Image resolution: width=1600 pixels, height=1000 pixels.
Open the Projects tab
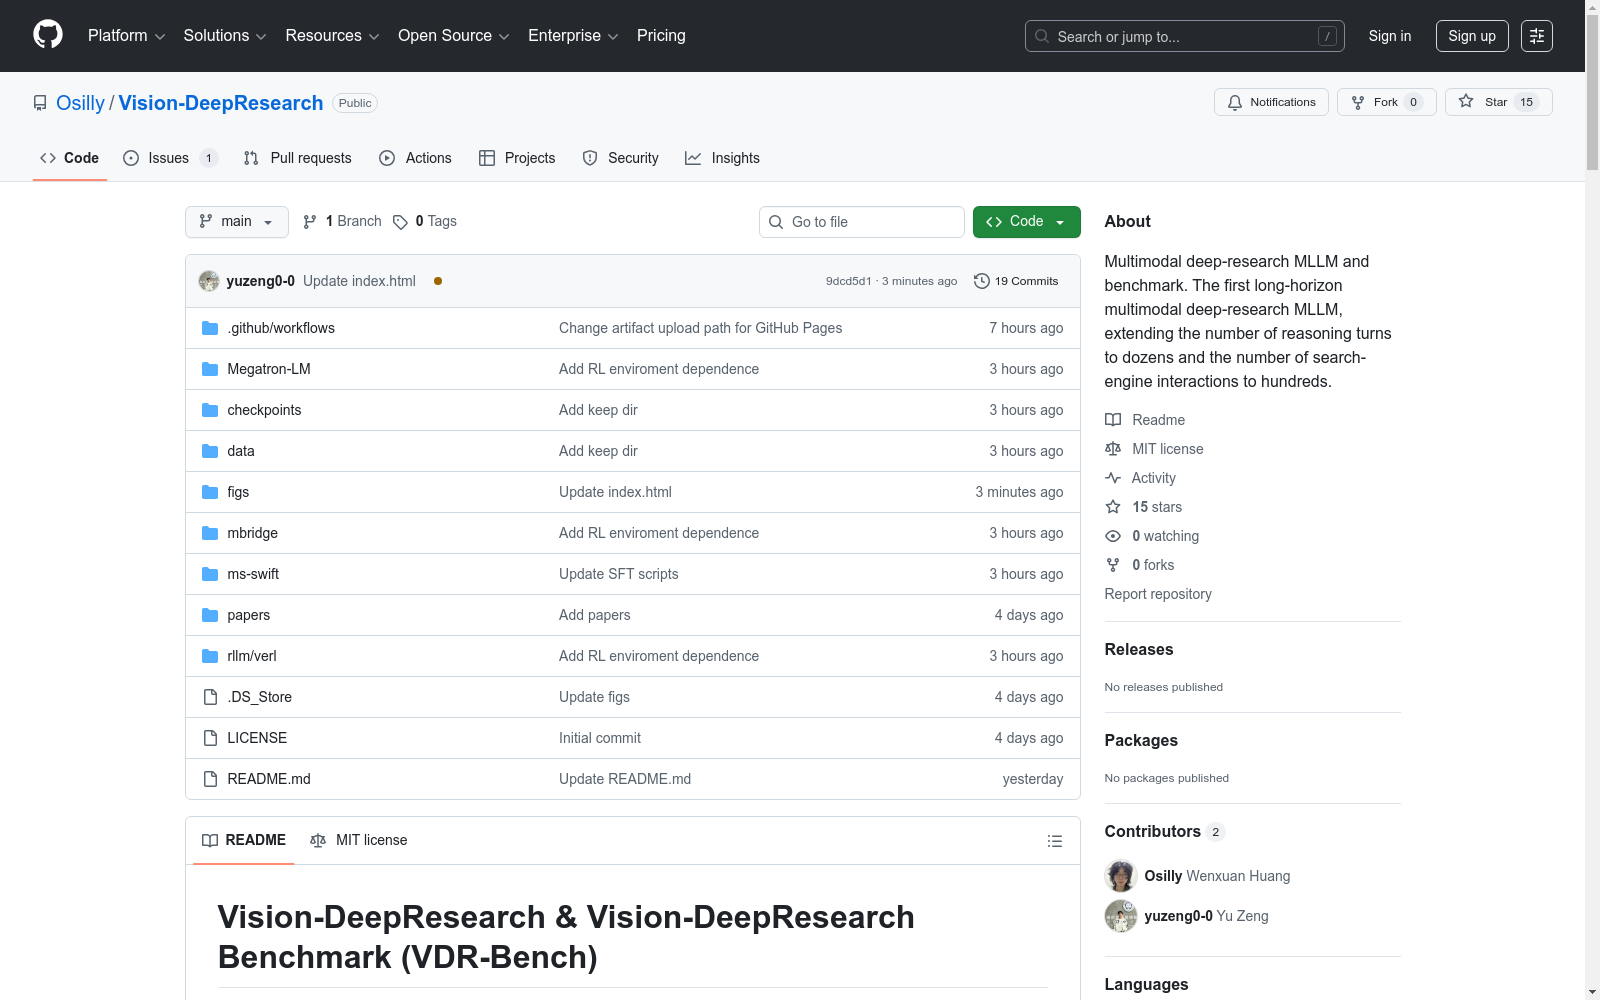517,158
